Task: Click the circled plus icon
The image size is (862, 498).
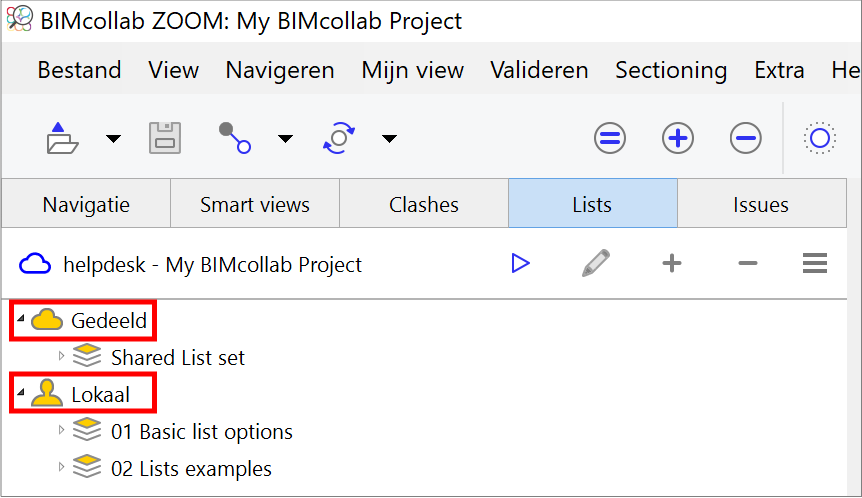Action: coord(678,138)
